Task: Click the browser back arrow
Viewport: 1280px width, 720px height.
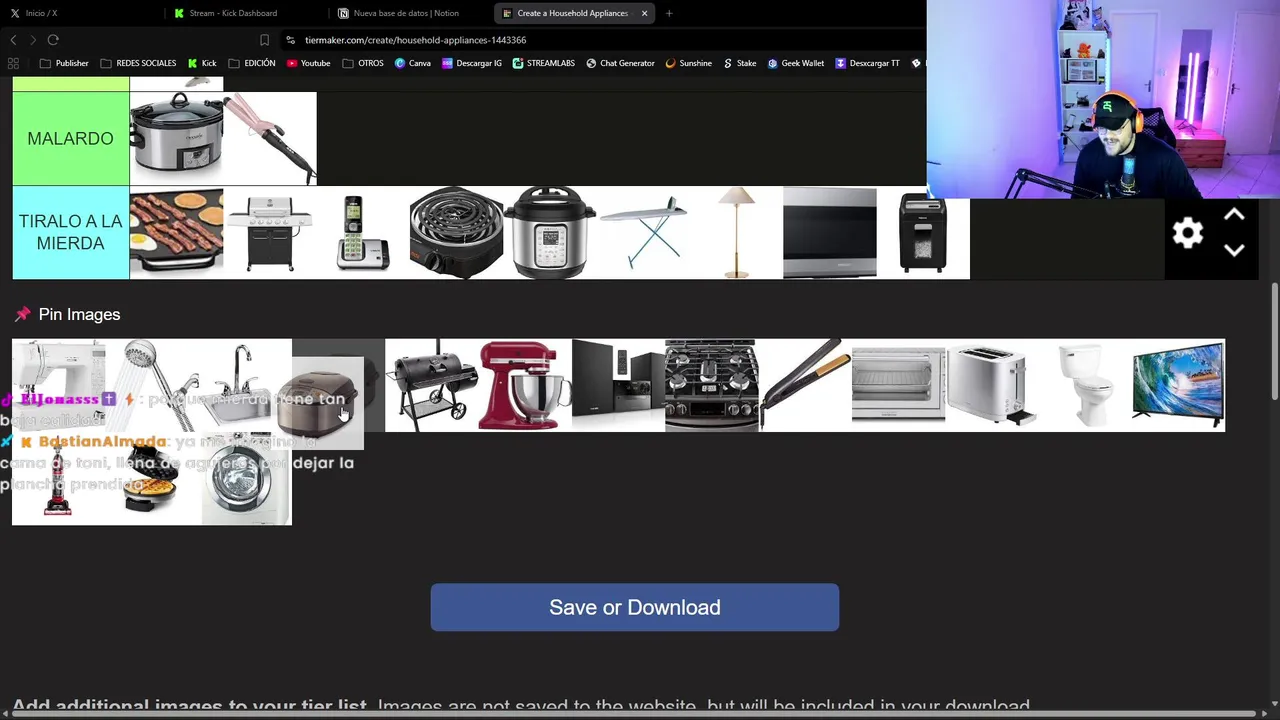Action: (x=13, y=40)
